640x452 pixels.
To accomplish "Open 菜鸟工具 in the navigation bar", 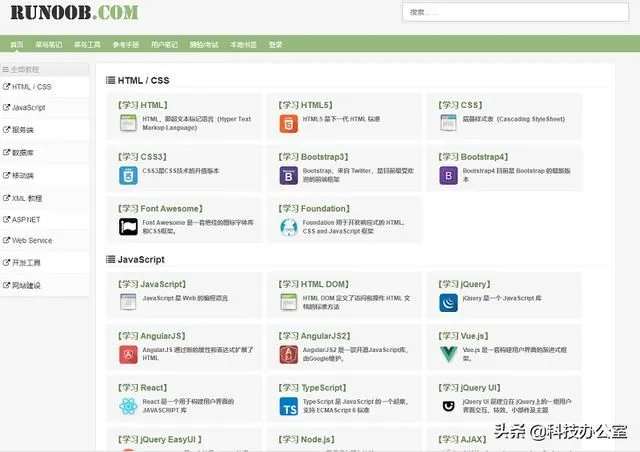I will pyautogui.click(x=87, y=45).
